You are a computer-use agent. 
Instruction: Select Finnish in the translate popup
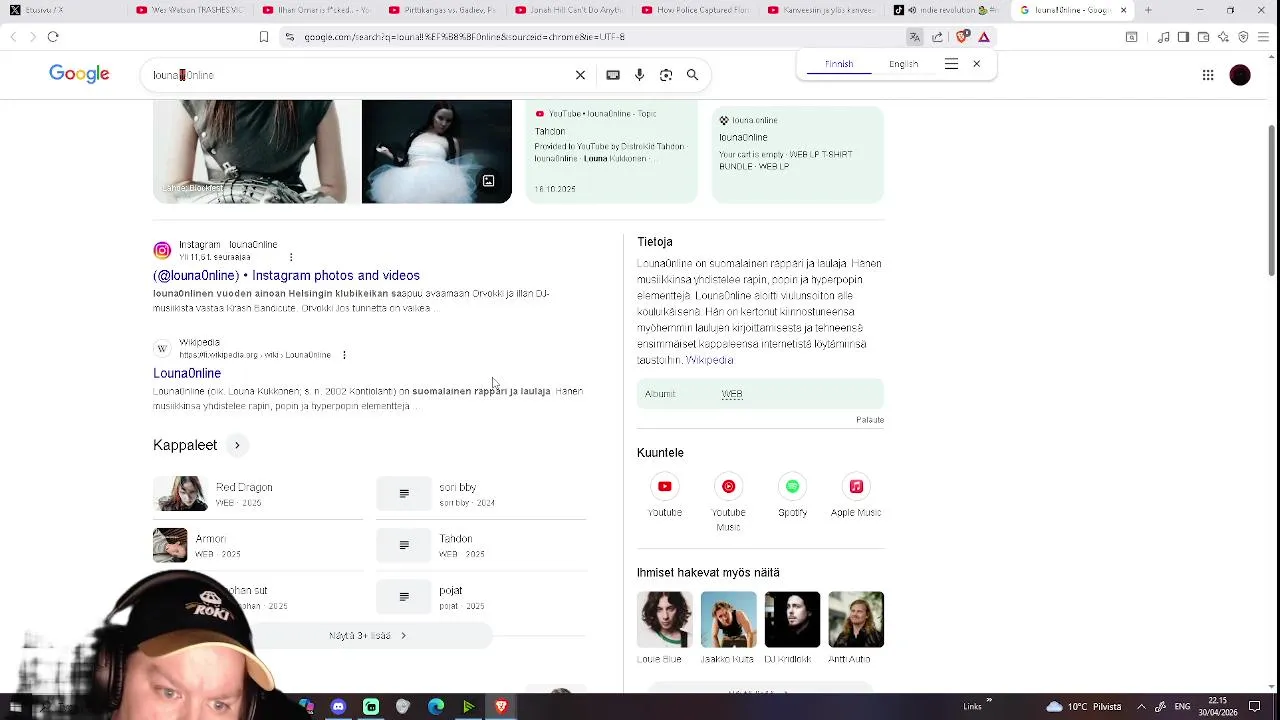click(x=839, y=64)
